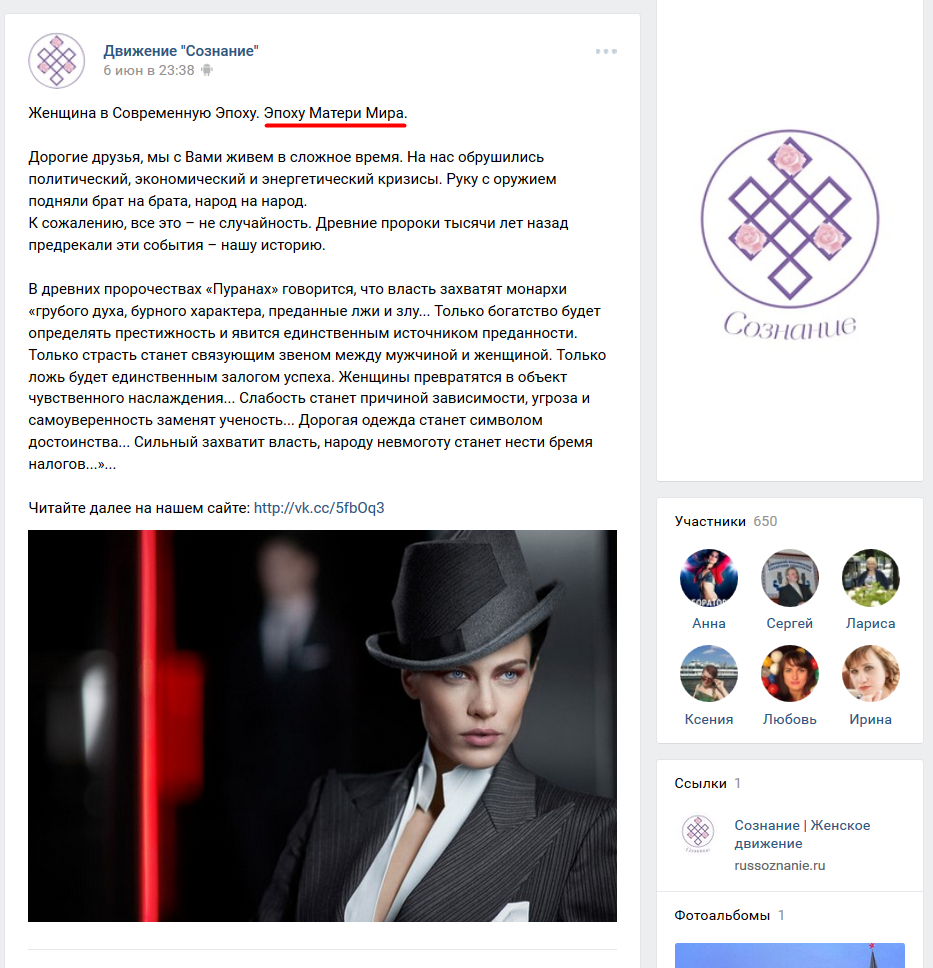Open Сознание | Женское движение link
The height and width of the screenshot is (968, 933).
802,834
